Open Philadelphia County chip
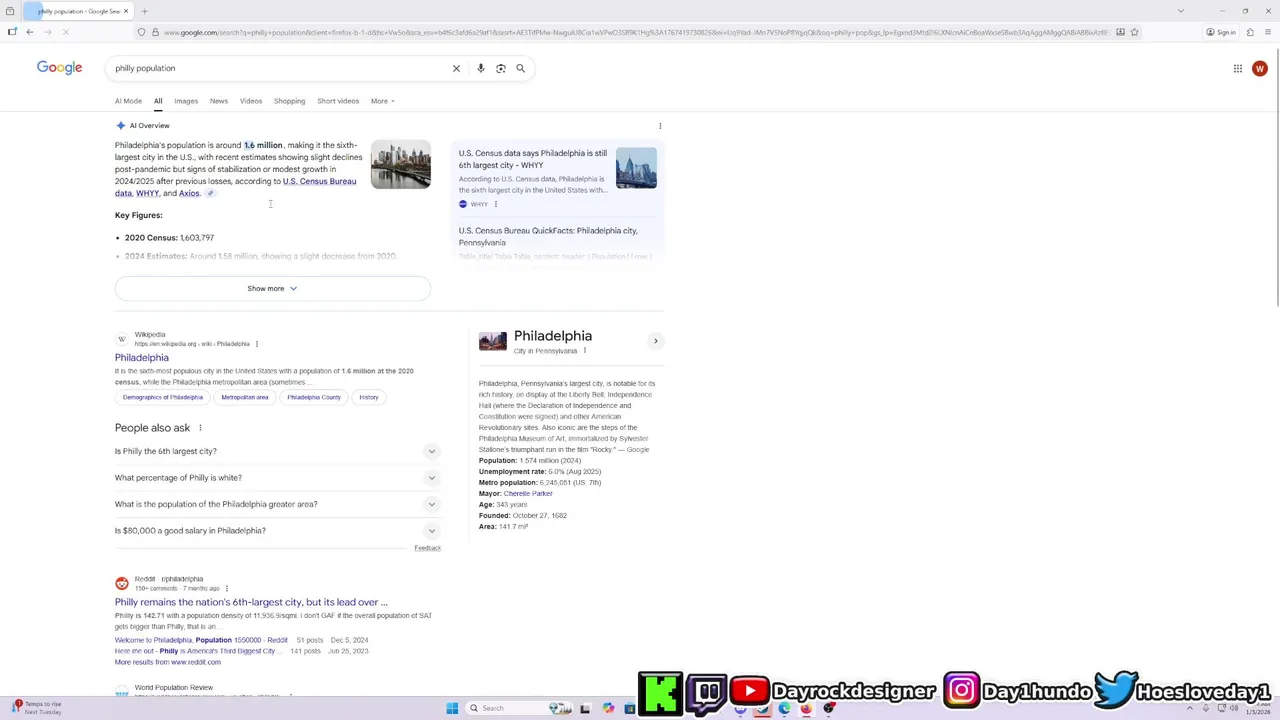Viewport: 1280px width, 720px height. point(314,397)
